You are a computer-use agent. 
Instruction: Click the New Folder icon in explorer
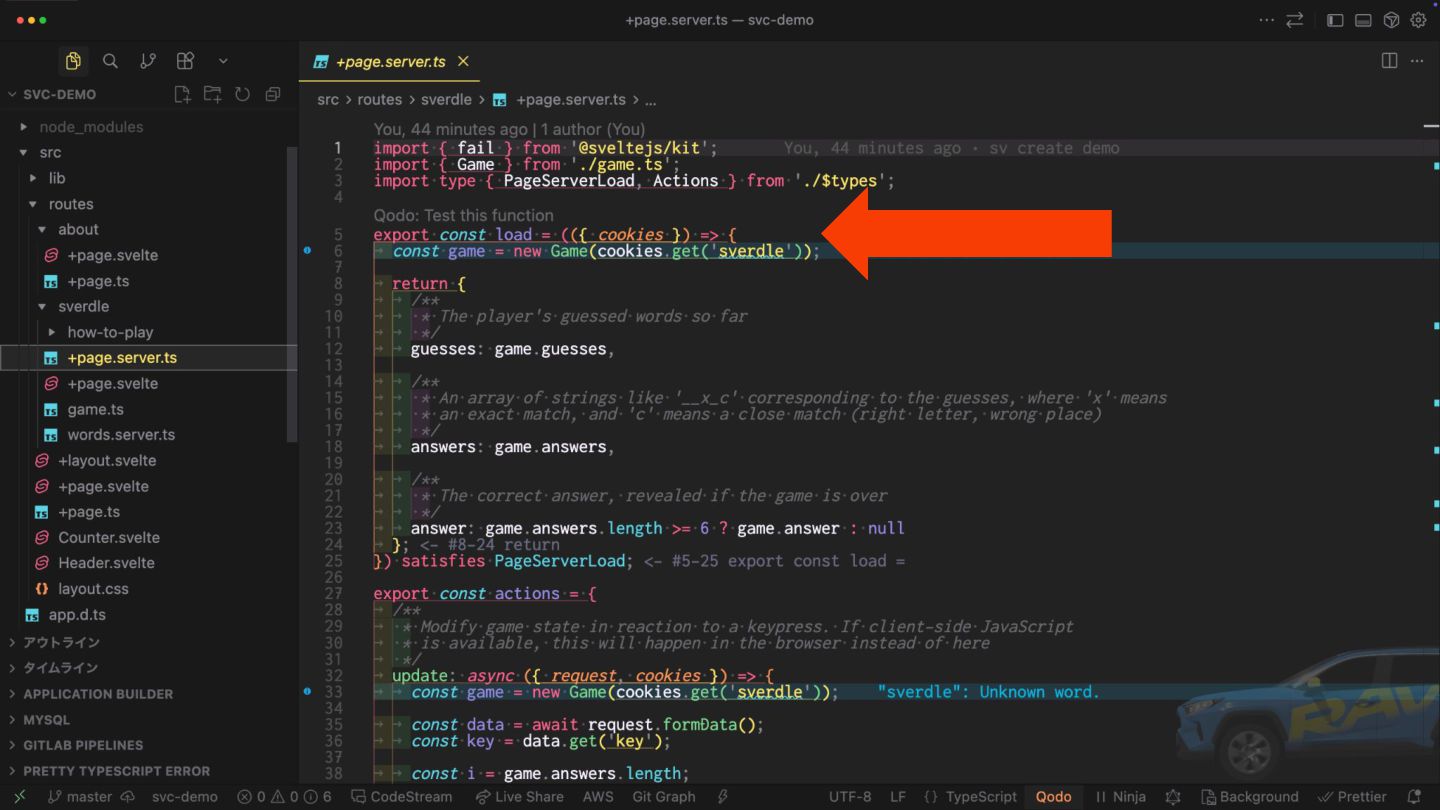(x=212, y=94)
